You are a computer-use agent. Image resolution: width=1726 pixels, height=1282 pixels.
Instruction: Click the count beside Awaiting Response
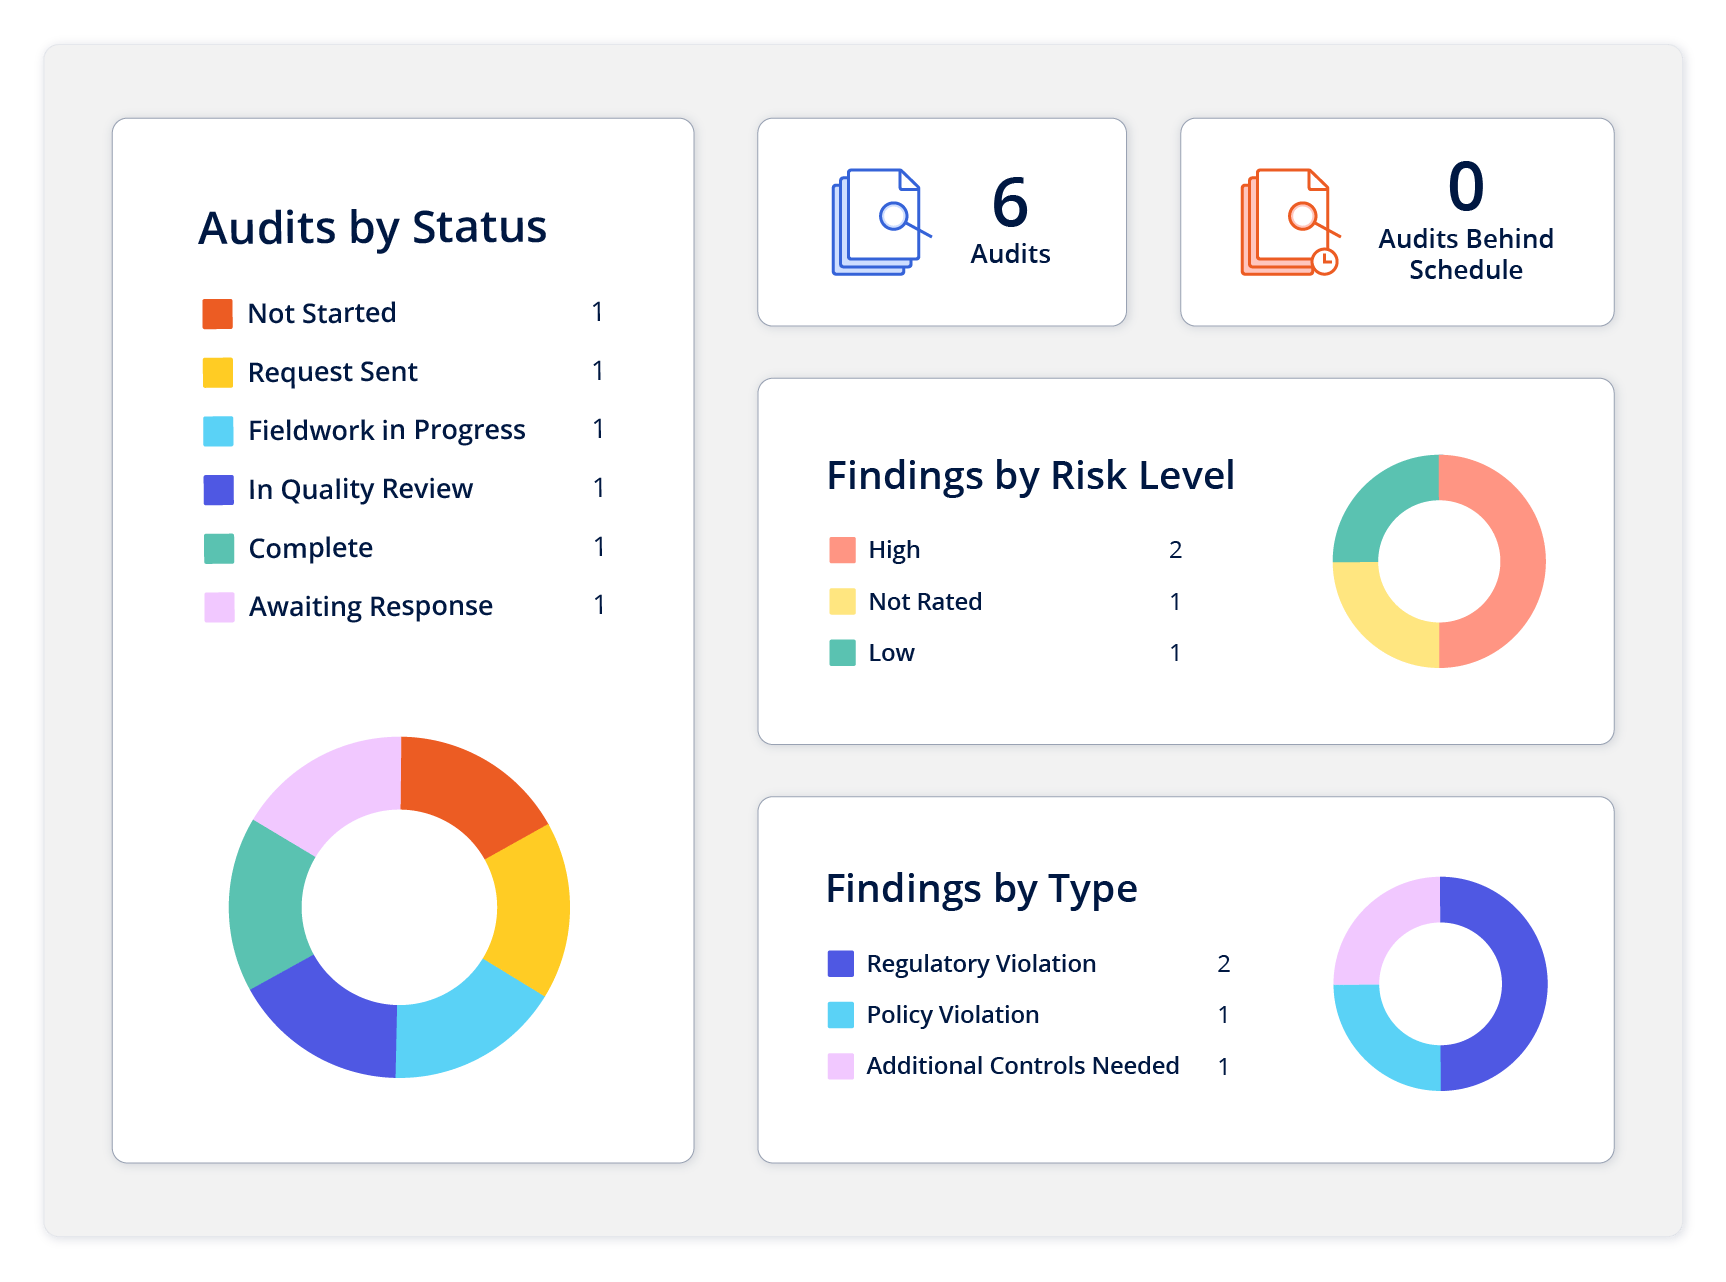click(x=599, y=605)
